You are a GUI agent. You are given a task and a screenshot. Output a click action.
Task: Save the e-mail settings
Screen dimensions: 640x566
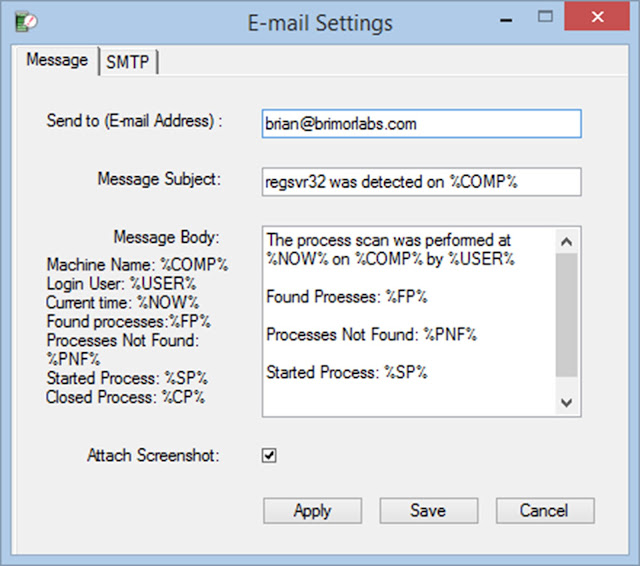pyautogui.click(x=427, y=511)
